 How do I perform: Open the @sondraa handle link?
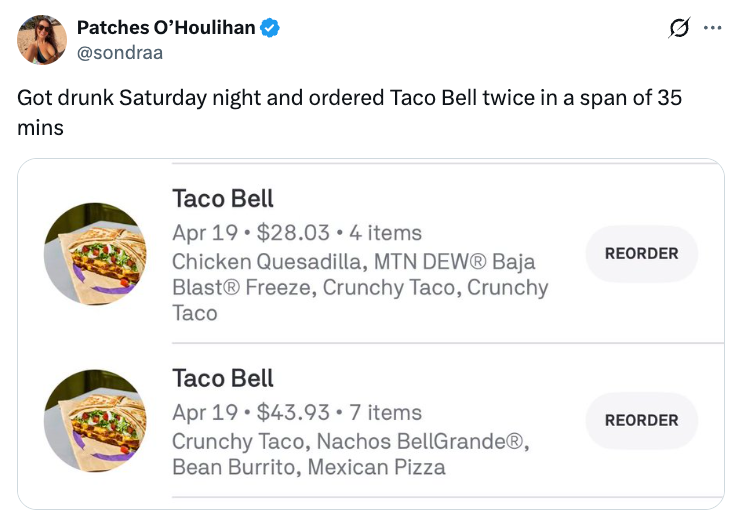120,52
